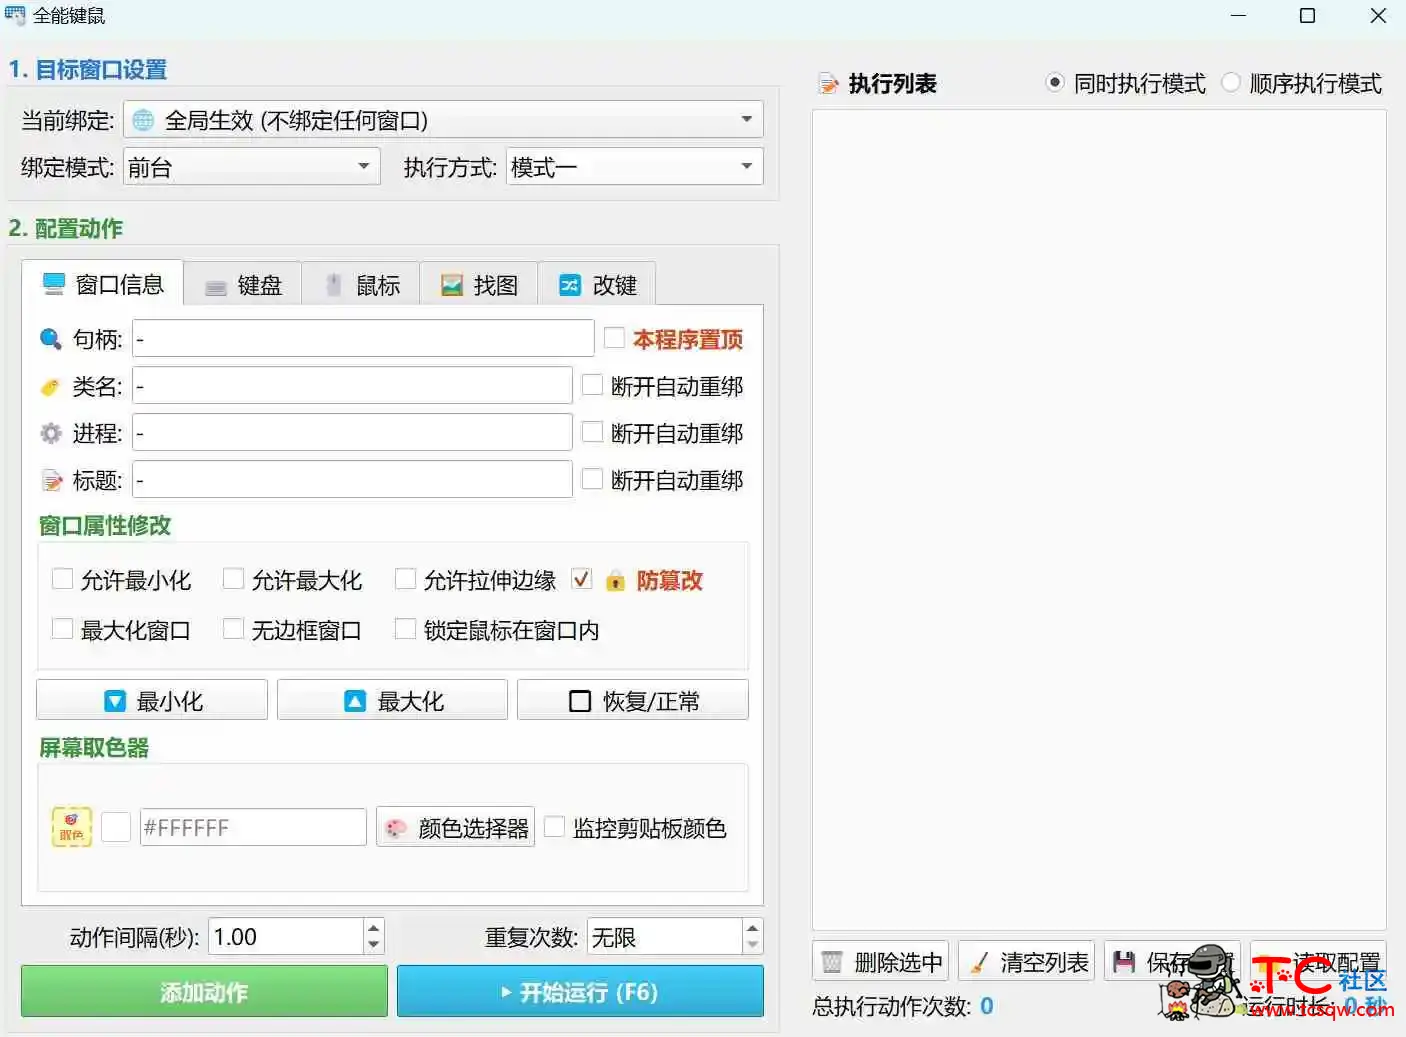Switch to the 窗口信息 tab
The width and height of the screenshot is (1406, 1037).
[103, 285]
